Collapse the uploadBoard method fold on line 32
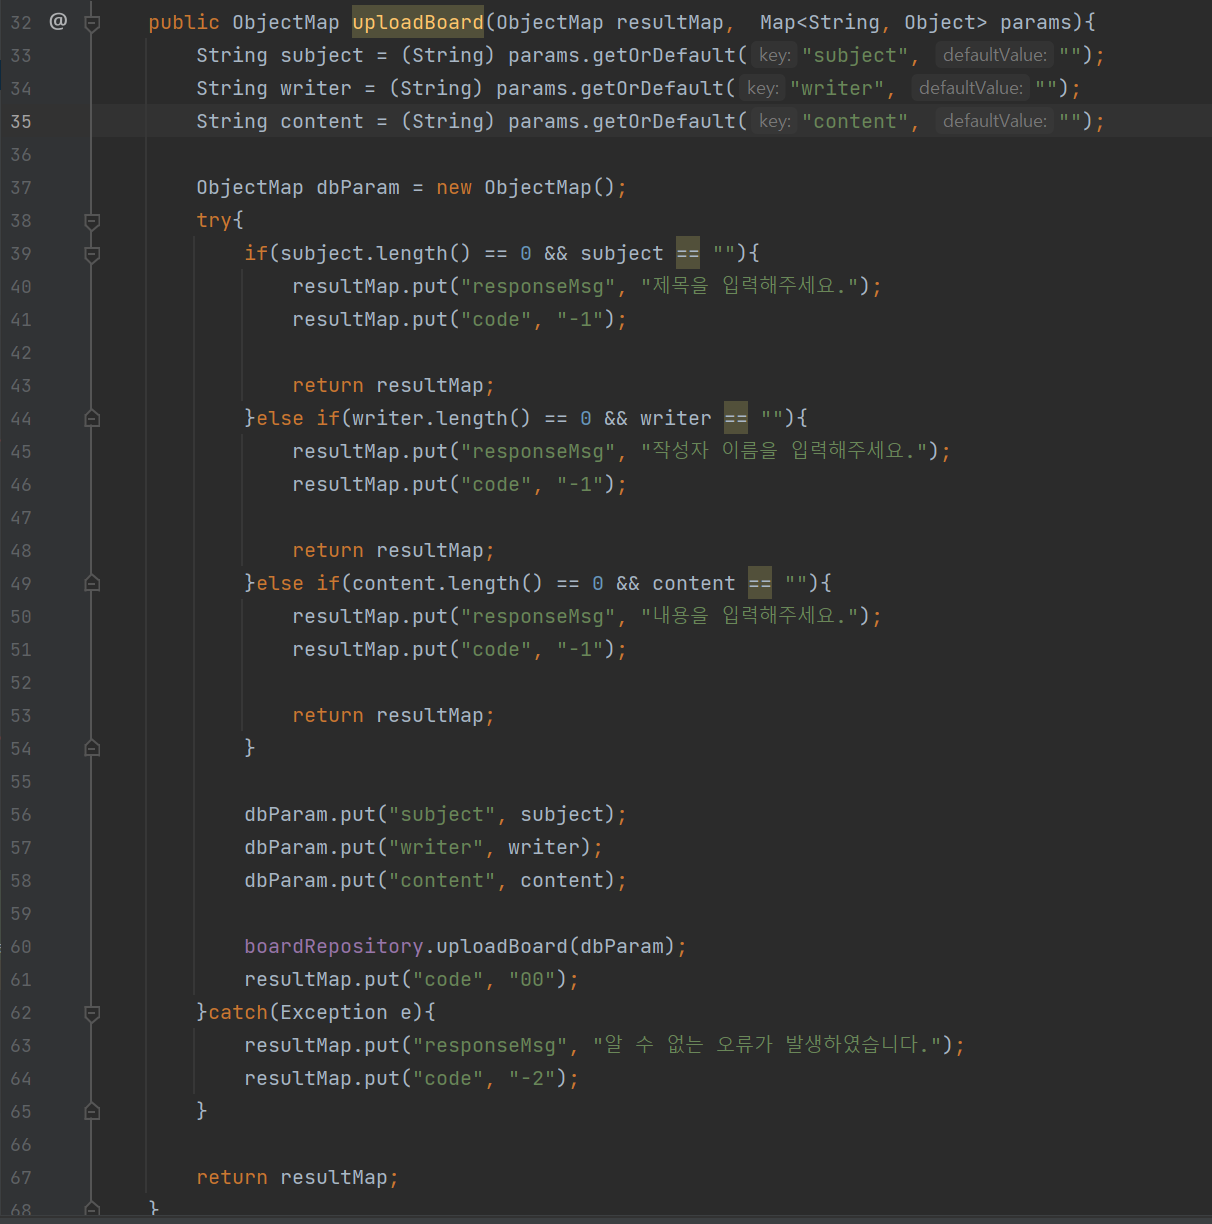The height and width of the screenshot is (1224, 1212). pyautogui.click(x=92, y=22)
